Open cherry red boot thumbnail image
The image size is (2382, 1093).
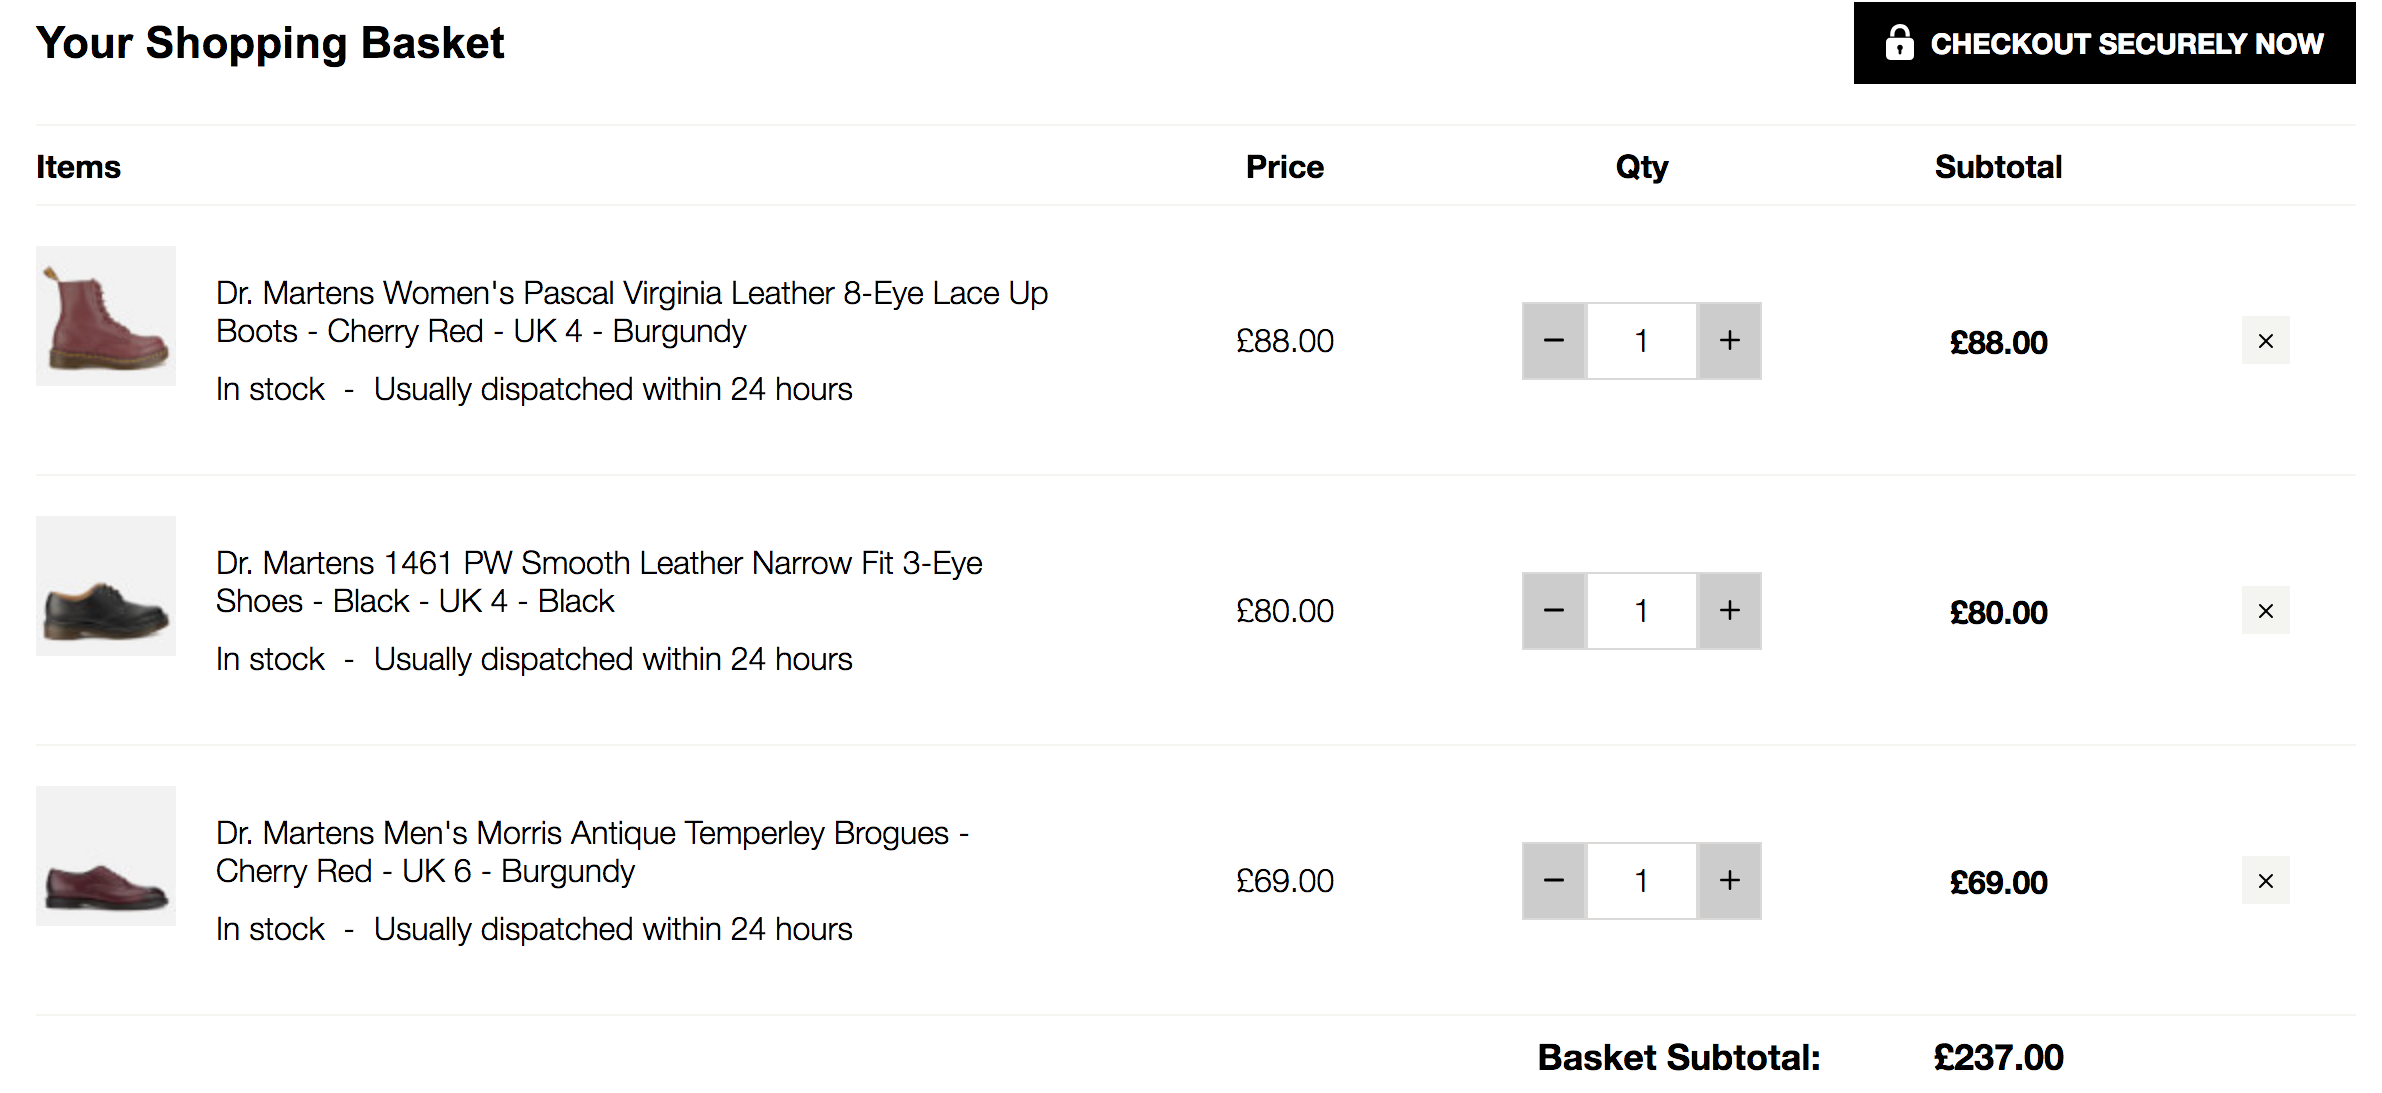106,316
